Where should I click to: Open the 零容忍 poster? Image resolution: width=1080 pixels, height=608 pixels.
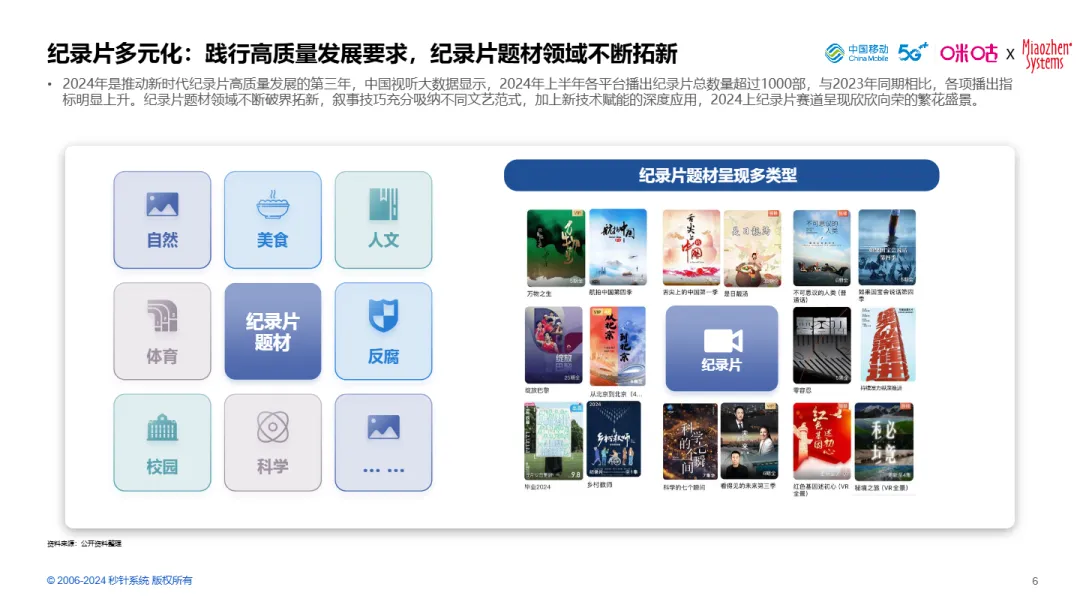click(x=822, y=345)
